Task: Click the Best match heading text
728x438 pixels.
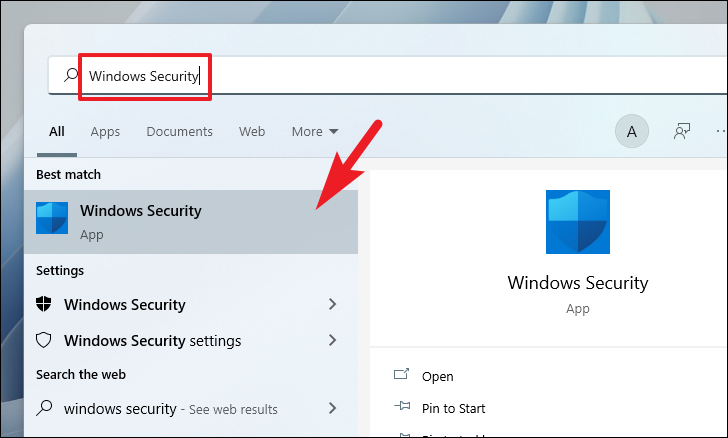Action: tap(68, 175)
